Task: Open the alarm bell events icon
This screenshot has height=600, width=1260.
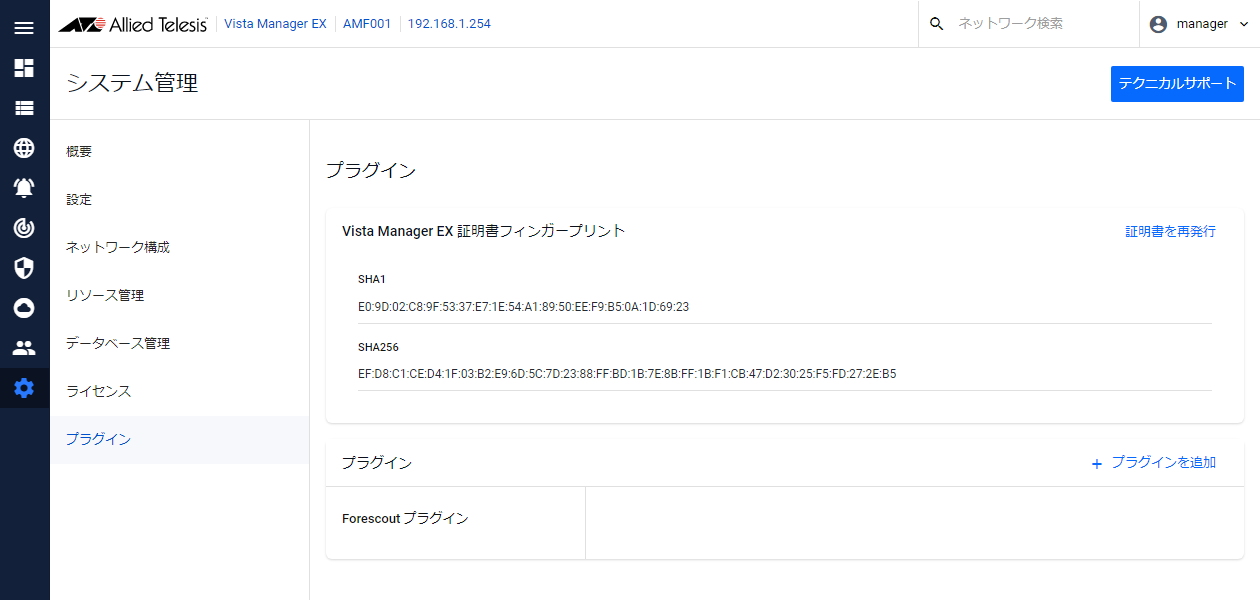Action: [x=24, y=188]
